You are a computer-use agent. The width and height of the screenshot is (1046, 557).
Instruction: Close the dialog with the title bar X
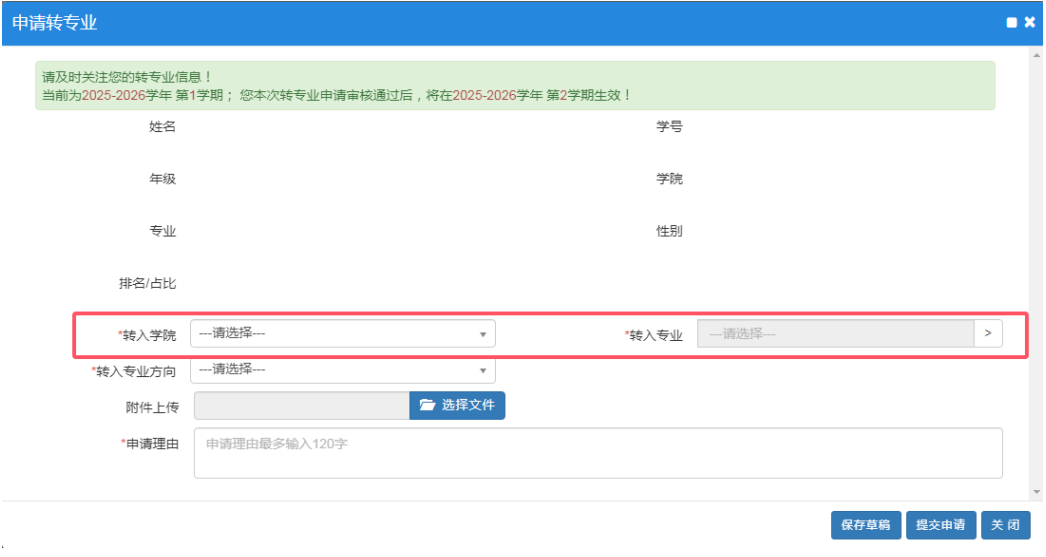[1029, 22]
